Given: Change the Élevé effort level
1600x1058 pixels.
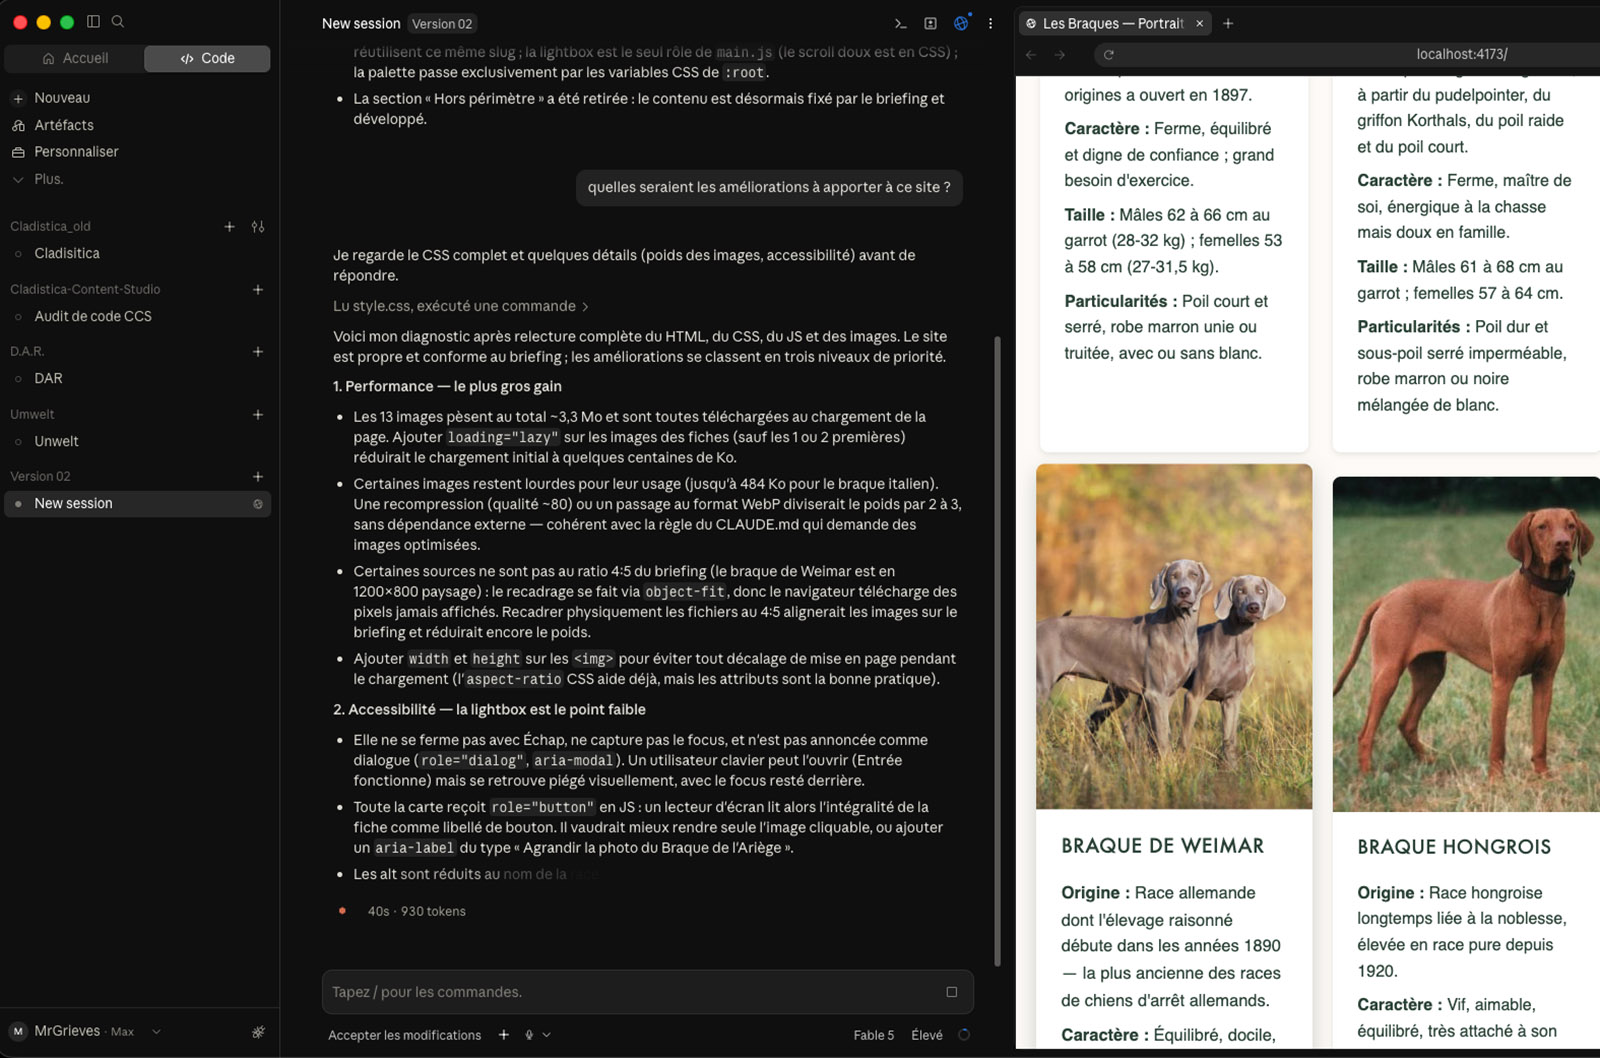Looking at the screenshot, I should click(x=927, y=1035).
